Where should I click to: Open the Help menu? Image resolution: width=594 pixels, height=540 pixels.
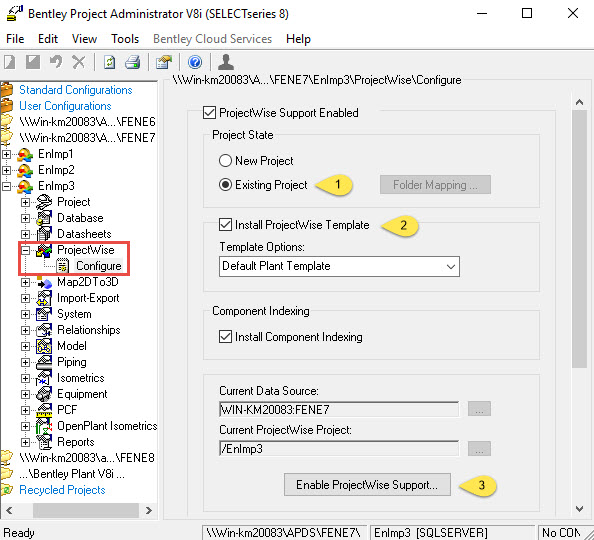tap(298, 39)
